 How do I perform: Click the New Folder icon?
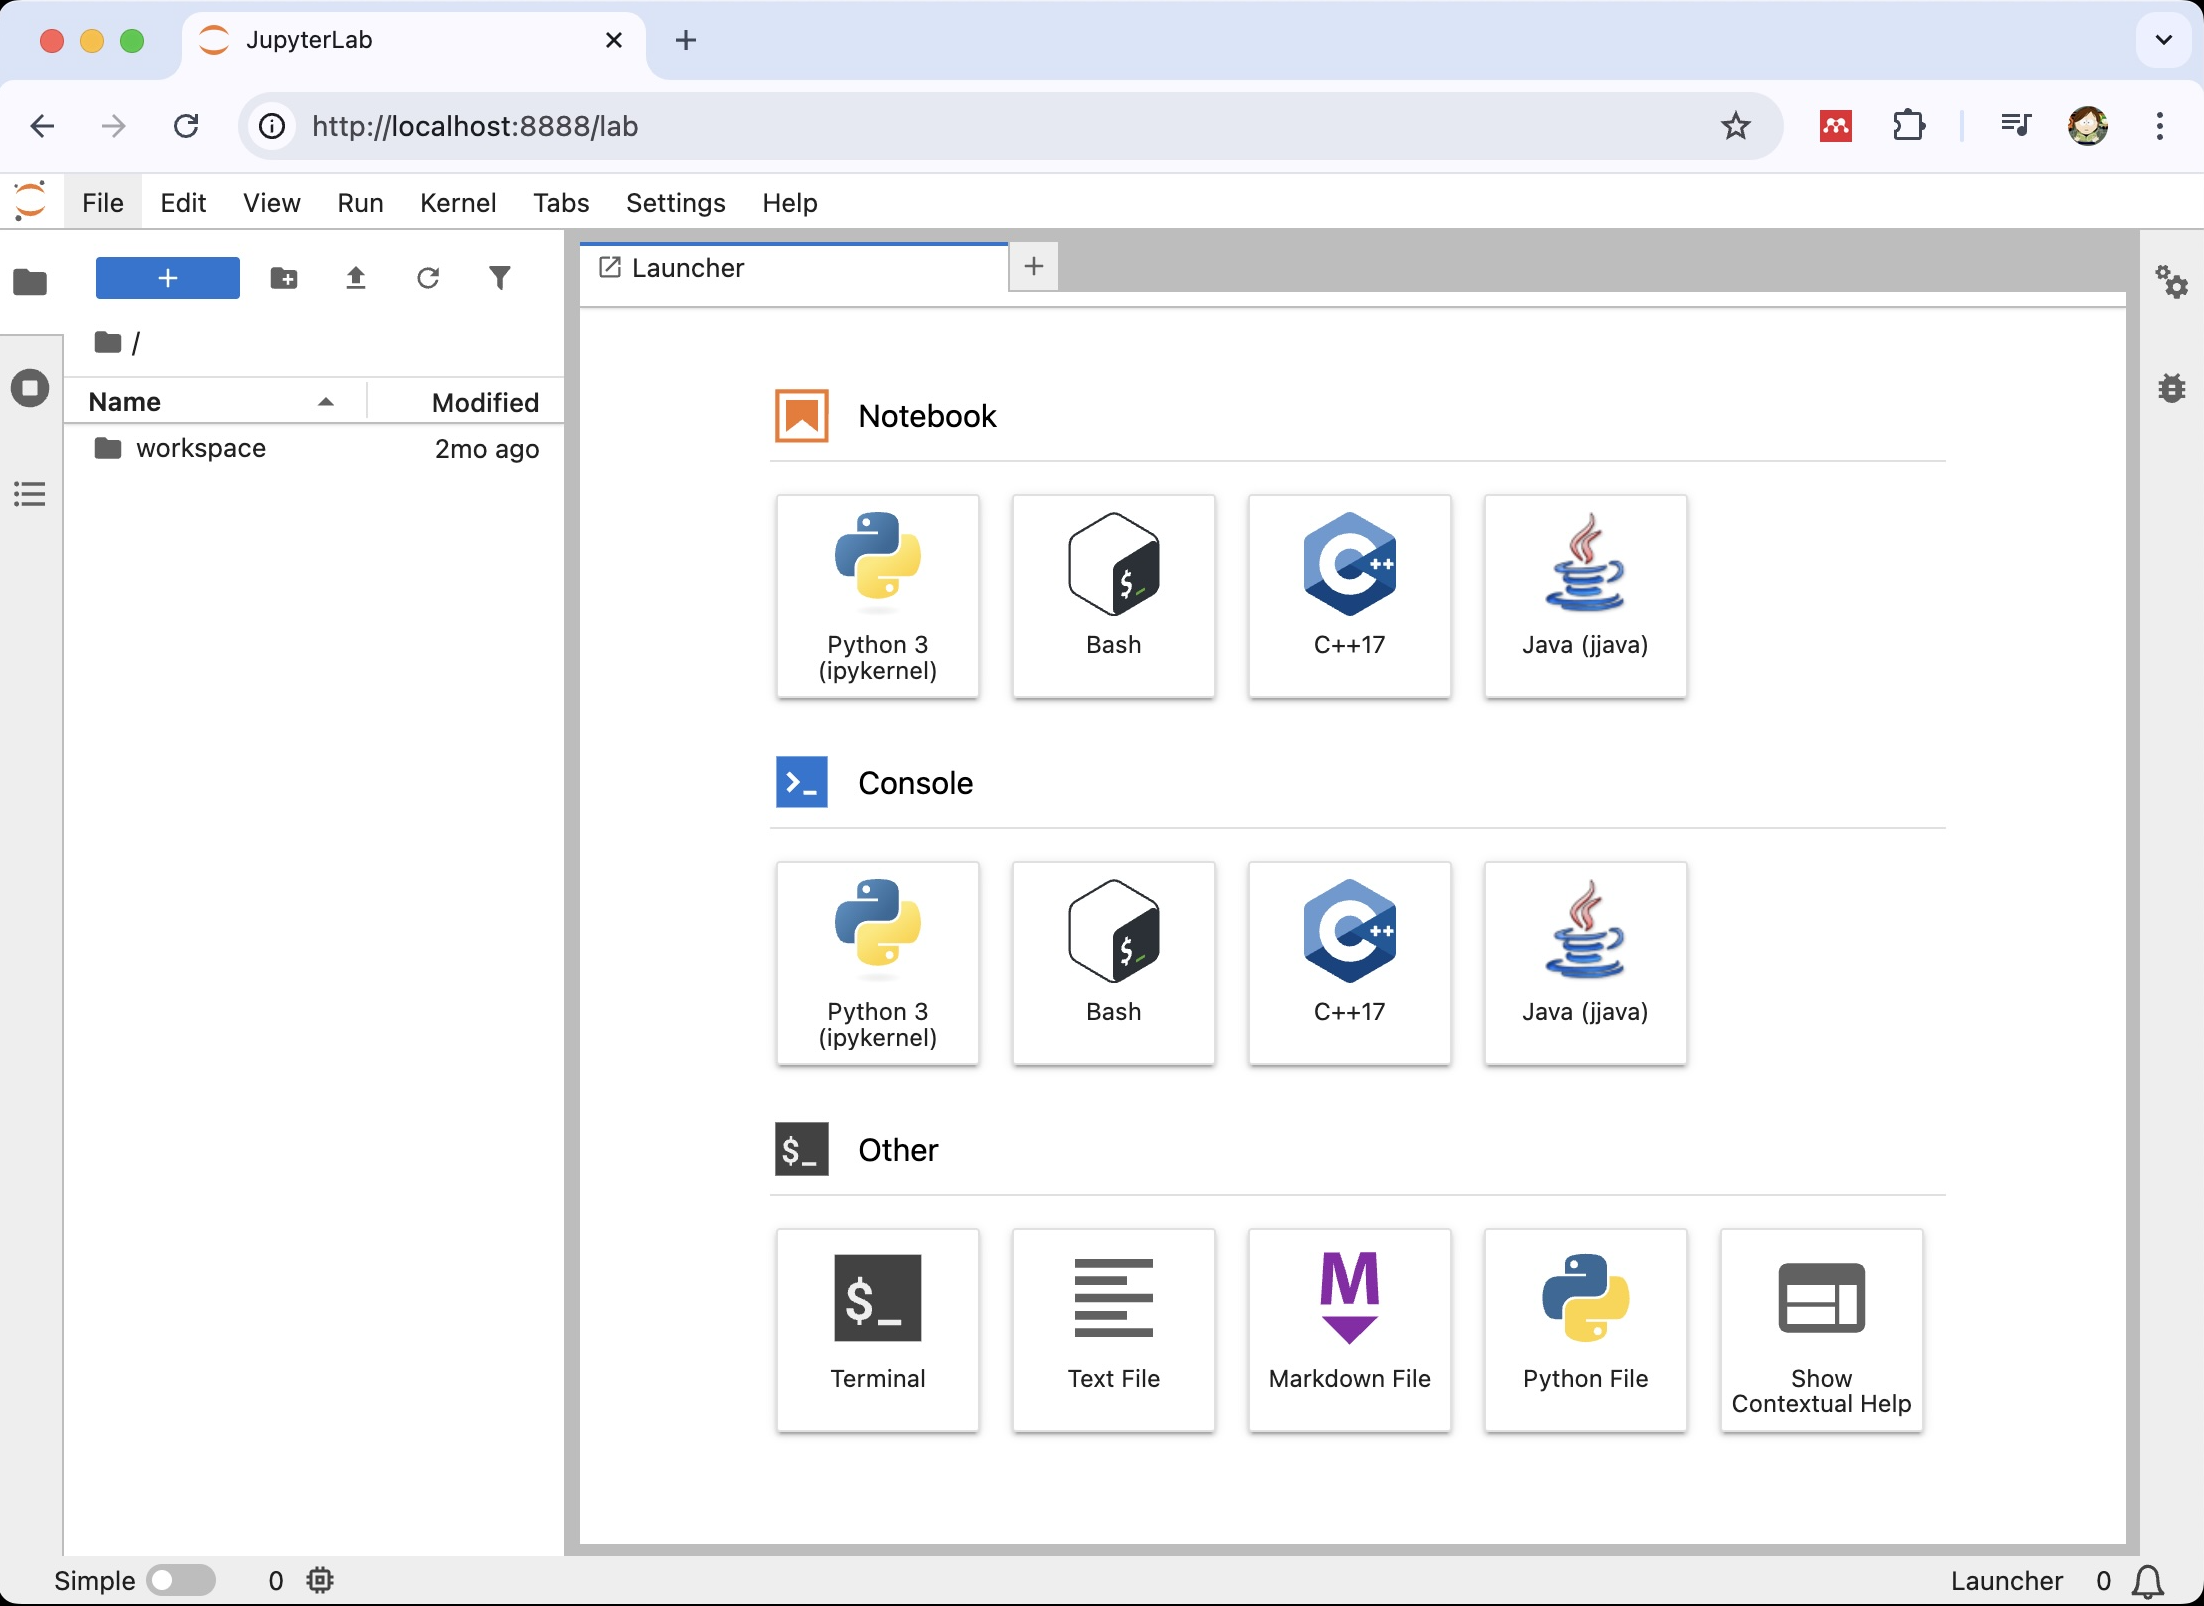284,278
